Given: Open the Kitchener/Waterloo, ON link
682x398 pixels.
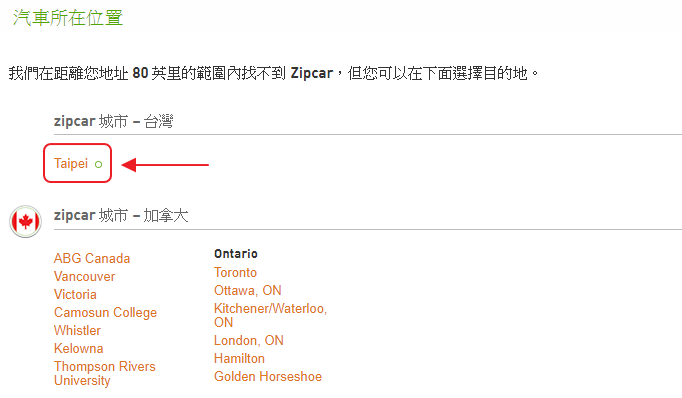Looking at the screenshot, I should [x=270, y=315].
